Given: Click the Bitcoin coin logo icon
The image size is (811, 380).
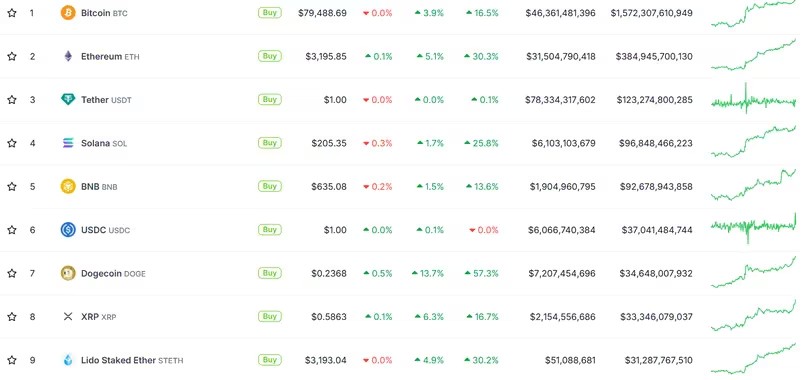Looking at the screenshot, I should (x=68, y=13).
